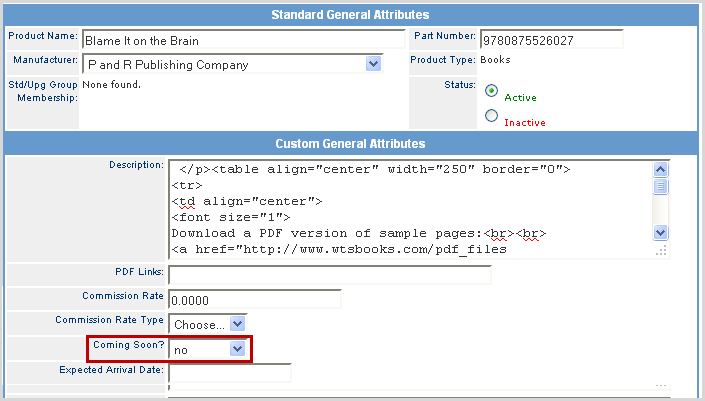This screenshot has height=401, width=705.
Task: Click the Description scrollbar thumb
Action: (660, 186)
